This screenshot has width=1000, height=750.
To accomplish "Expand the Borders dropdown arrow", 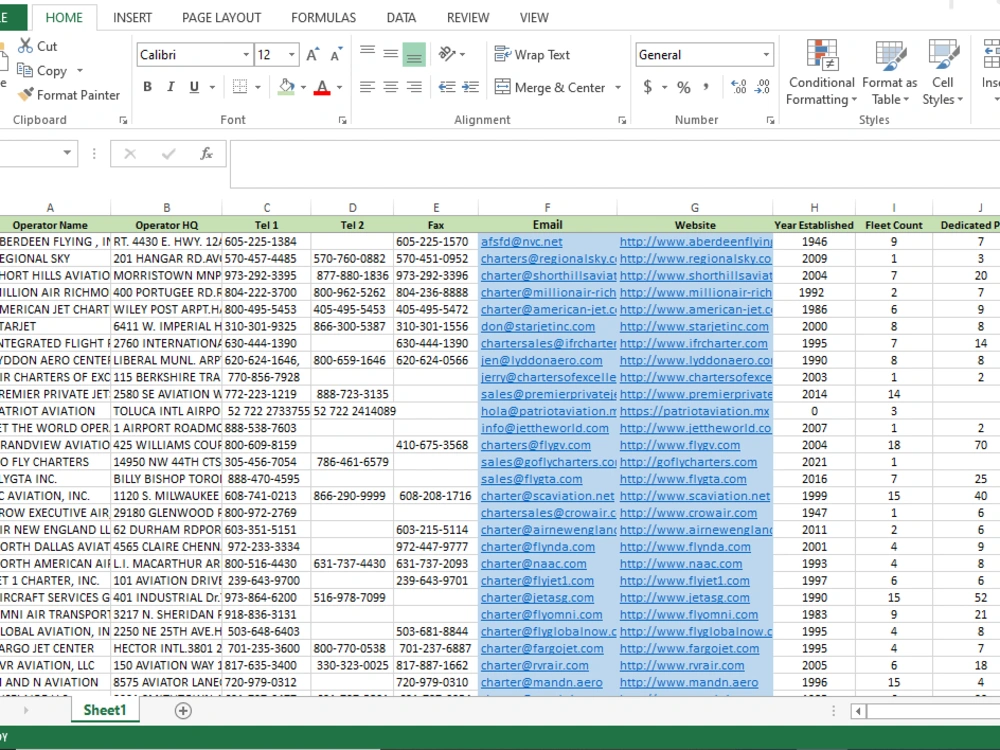I will click(258, 87).
